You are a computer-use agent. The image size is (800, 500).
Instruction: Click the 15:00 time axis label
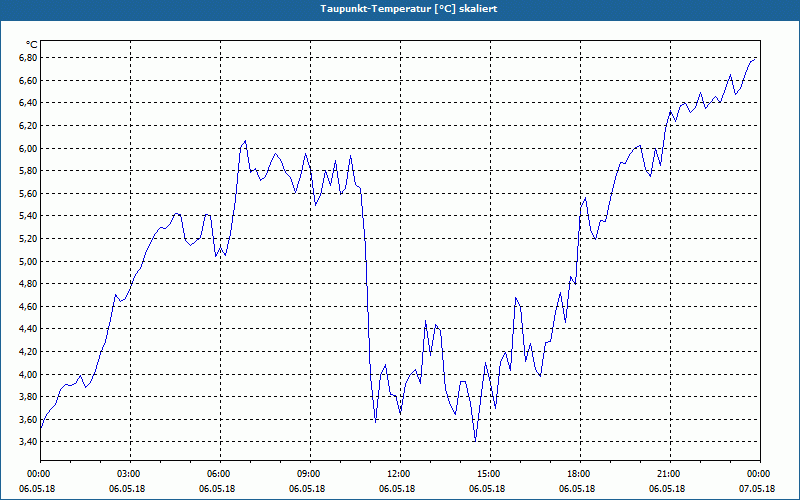click(490, 474)
